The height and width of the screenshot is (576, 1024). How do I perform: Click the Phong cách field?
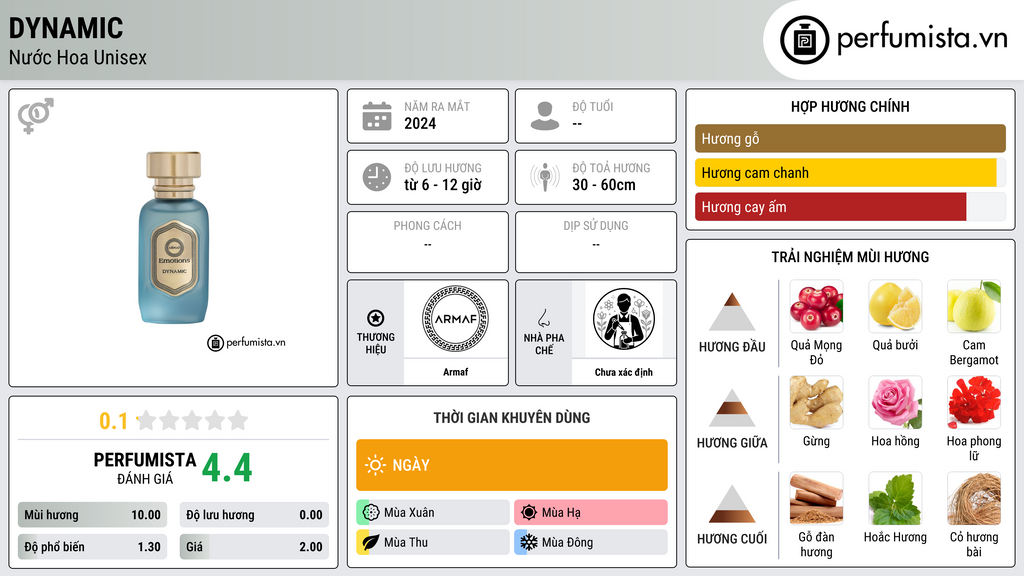coord(428,242)
